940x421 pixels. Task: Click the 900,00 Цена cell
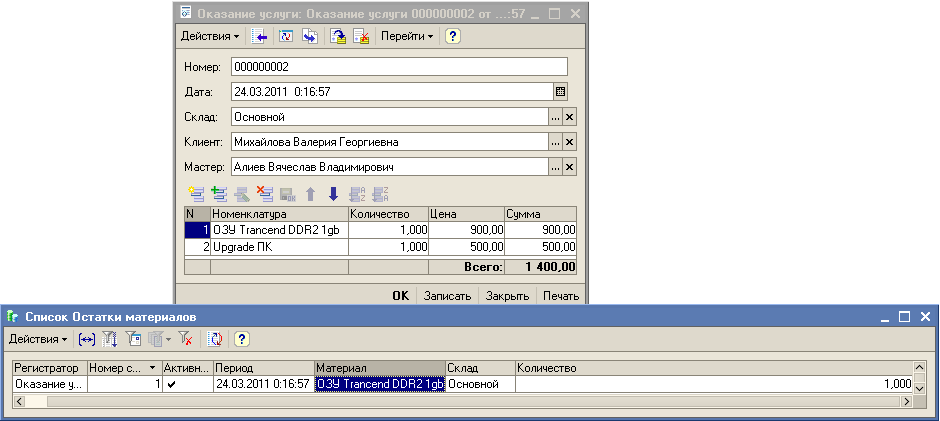466,230
